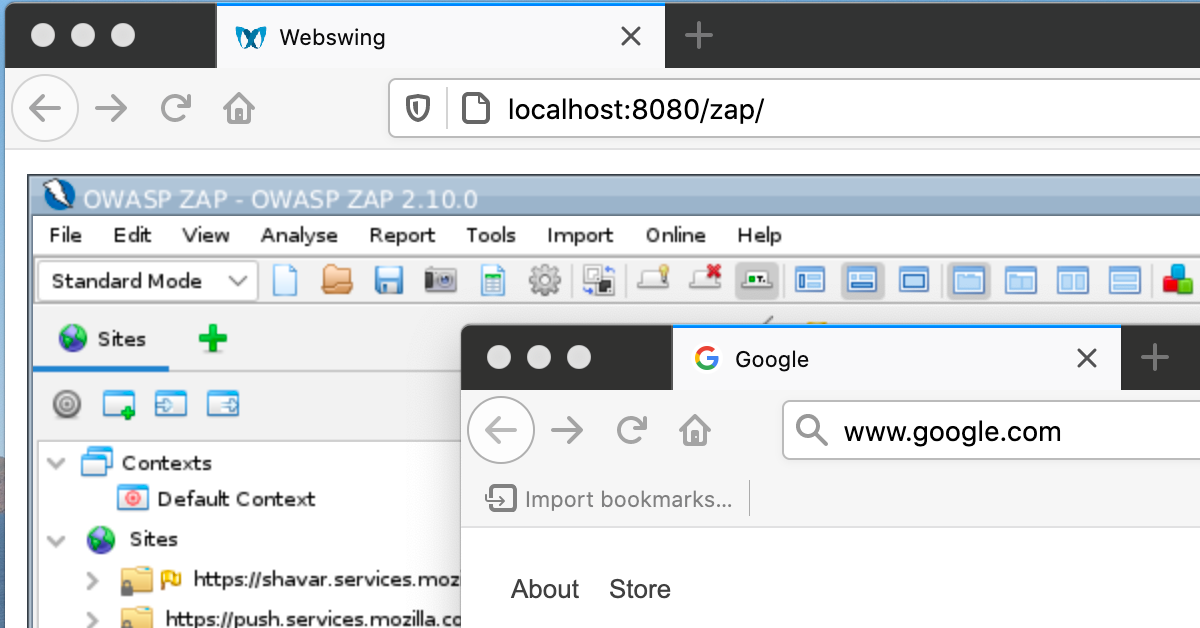Viewport: 1200px width, 628px height.
Task: Reload the Google page
Action: click(632, 431)
